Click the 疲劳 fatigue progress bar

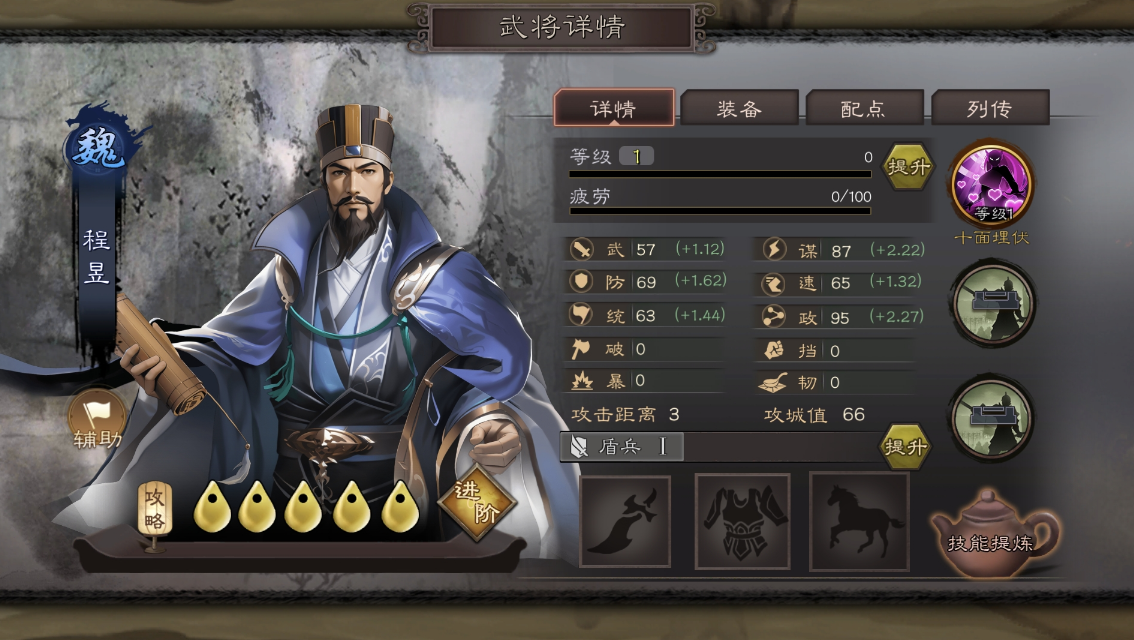click(x=720, y=211)
